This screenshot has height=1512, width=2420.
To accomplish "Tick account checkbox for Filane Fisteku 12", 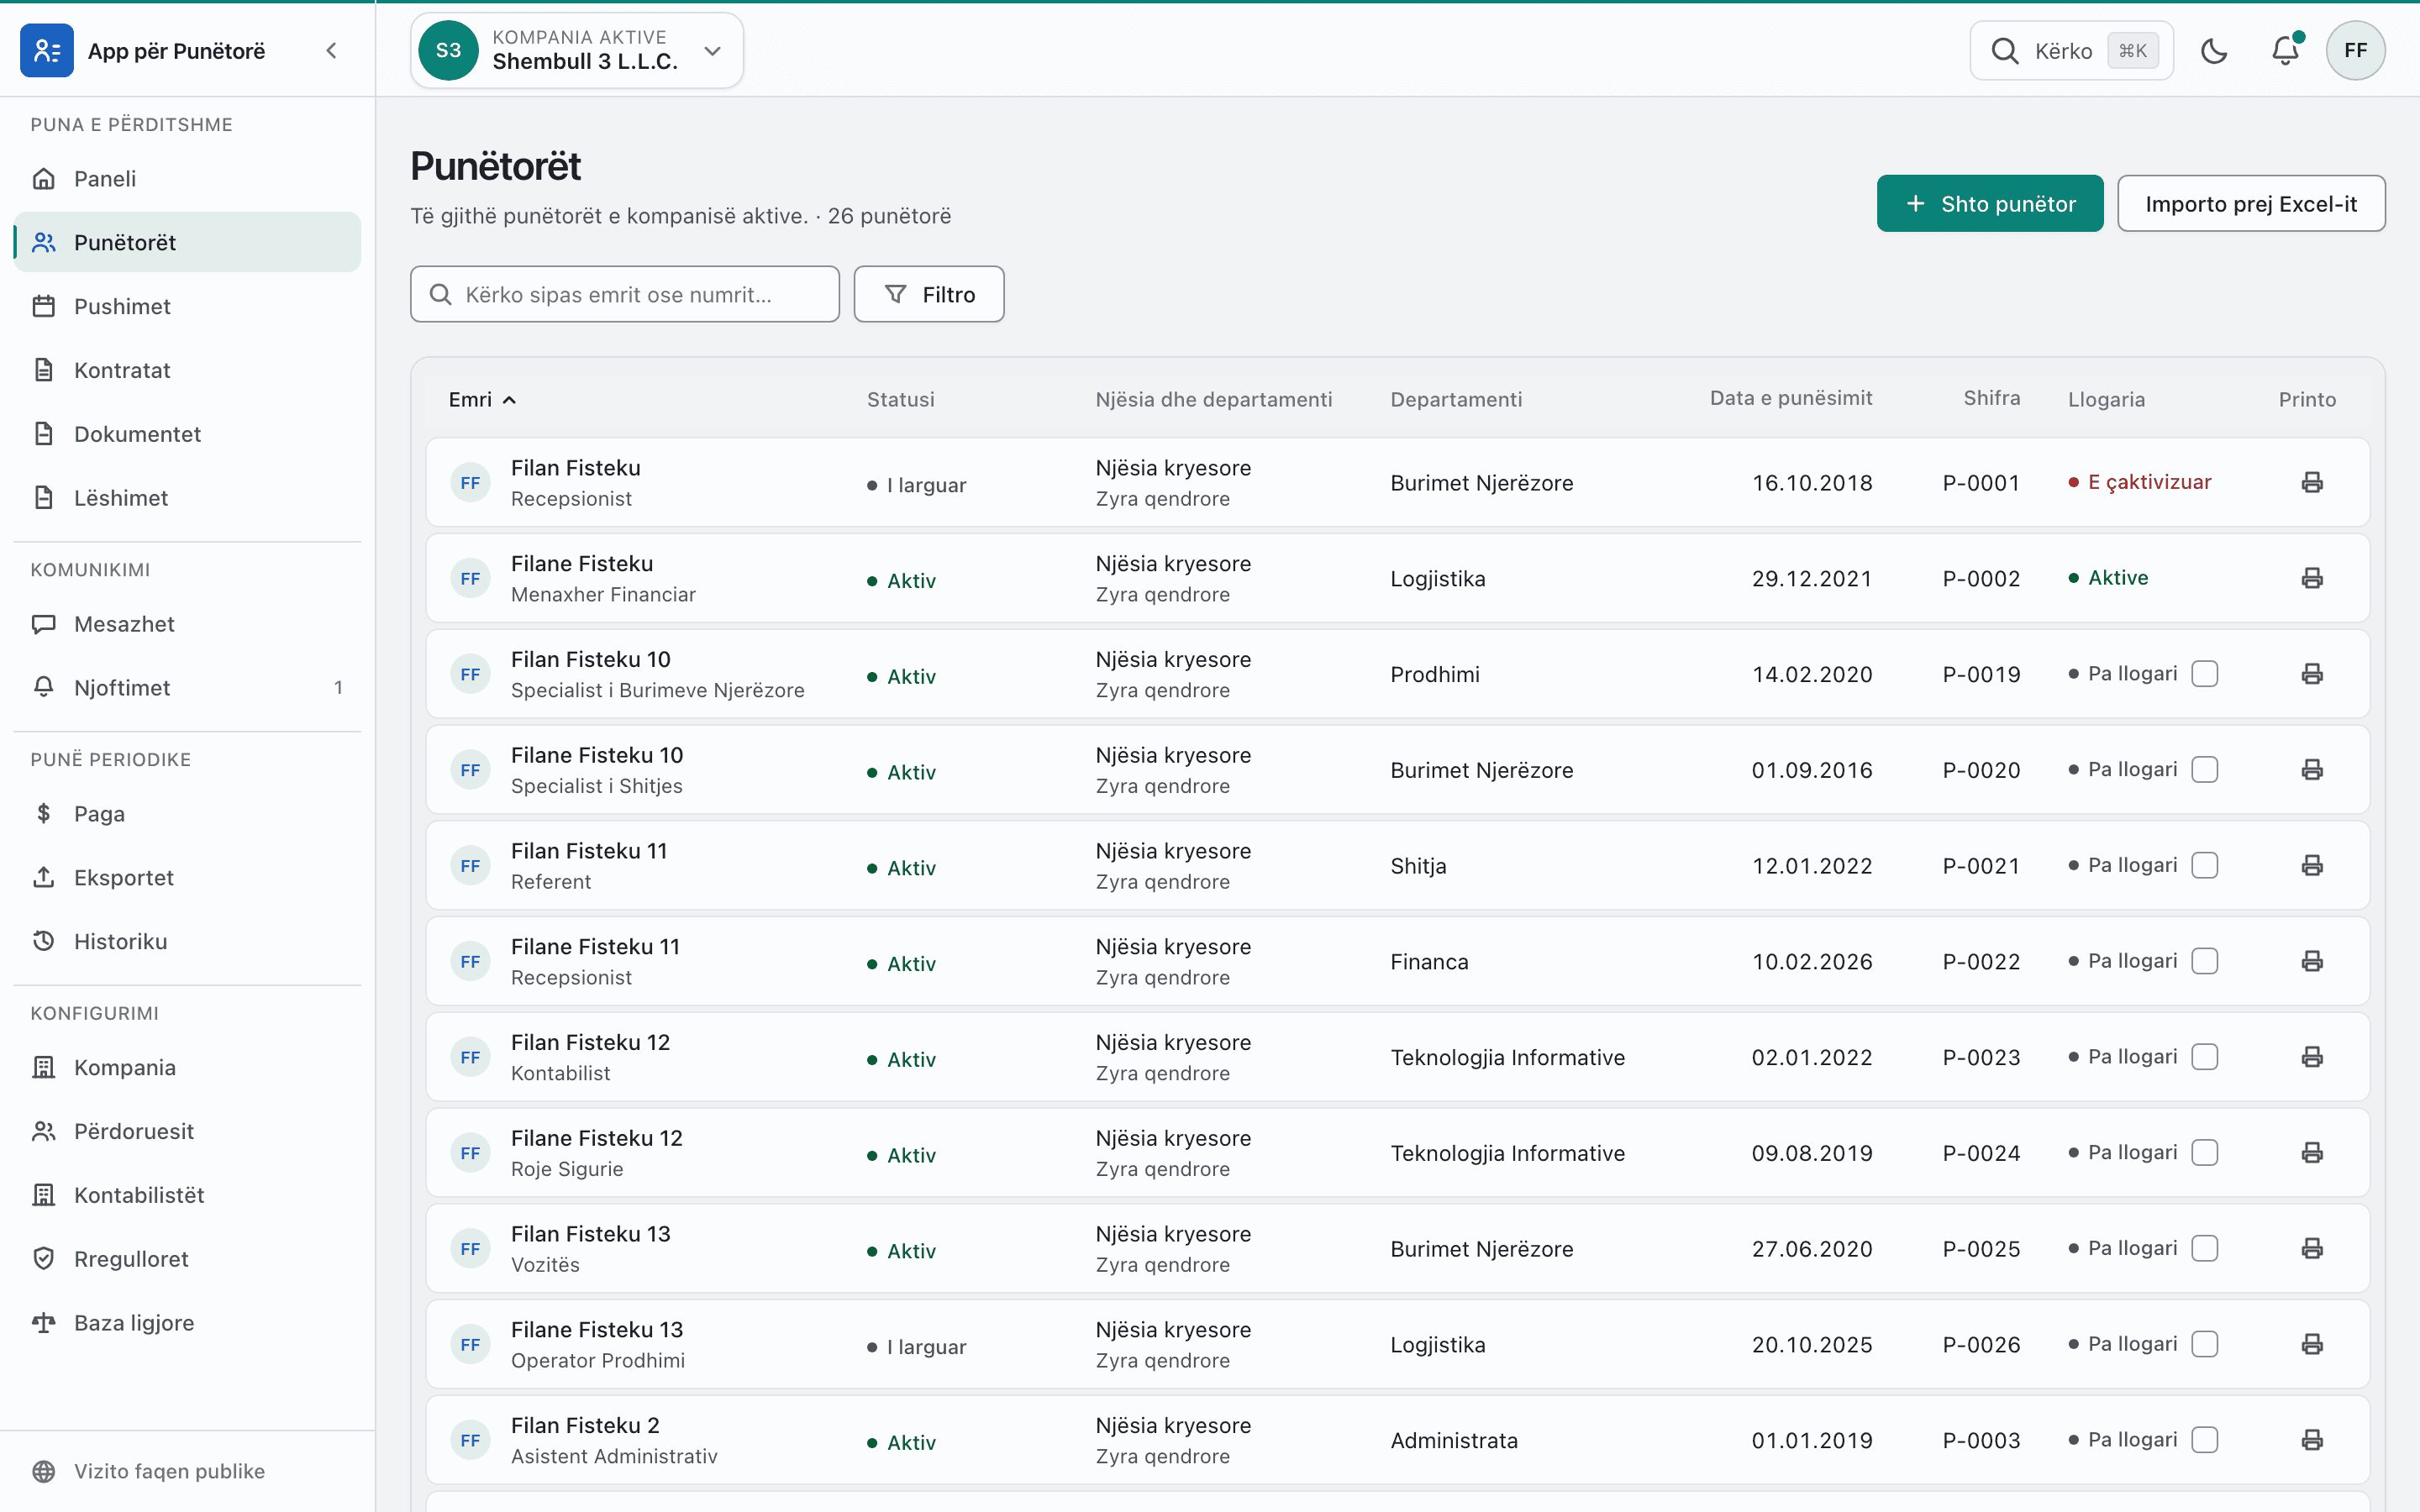I will [x=2205, y=1153].
